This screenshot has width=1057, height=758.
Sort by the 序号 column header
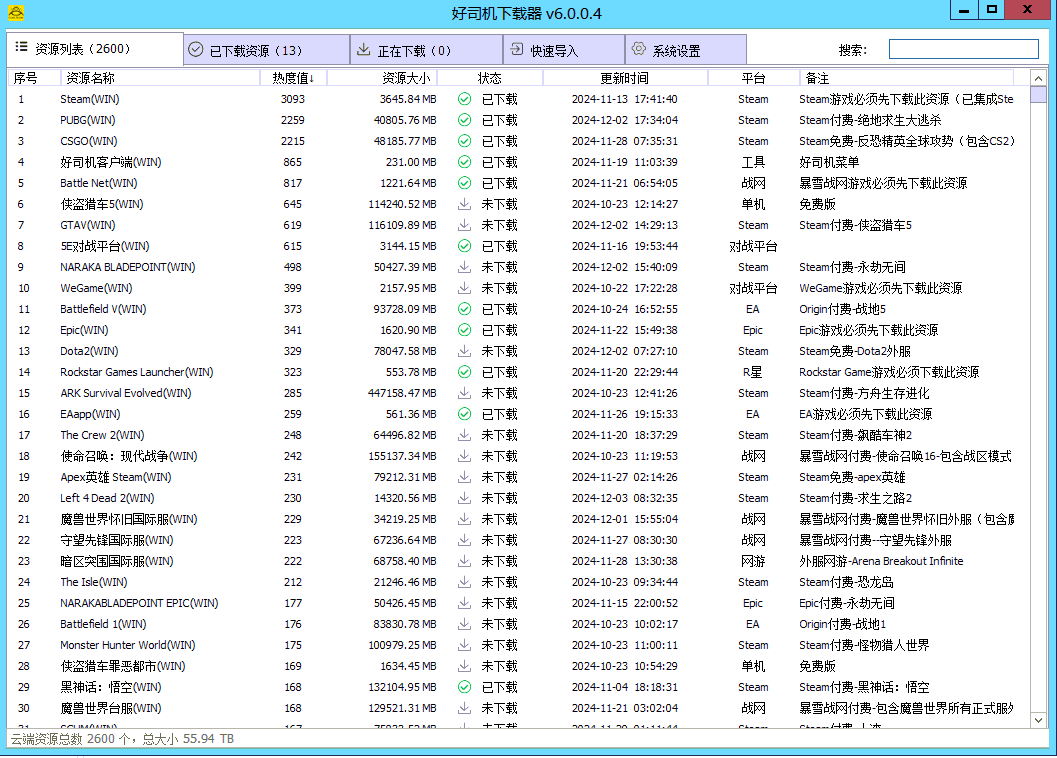[x=34, y=78]
